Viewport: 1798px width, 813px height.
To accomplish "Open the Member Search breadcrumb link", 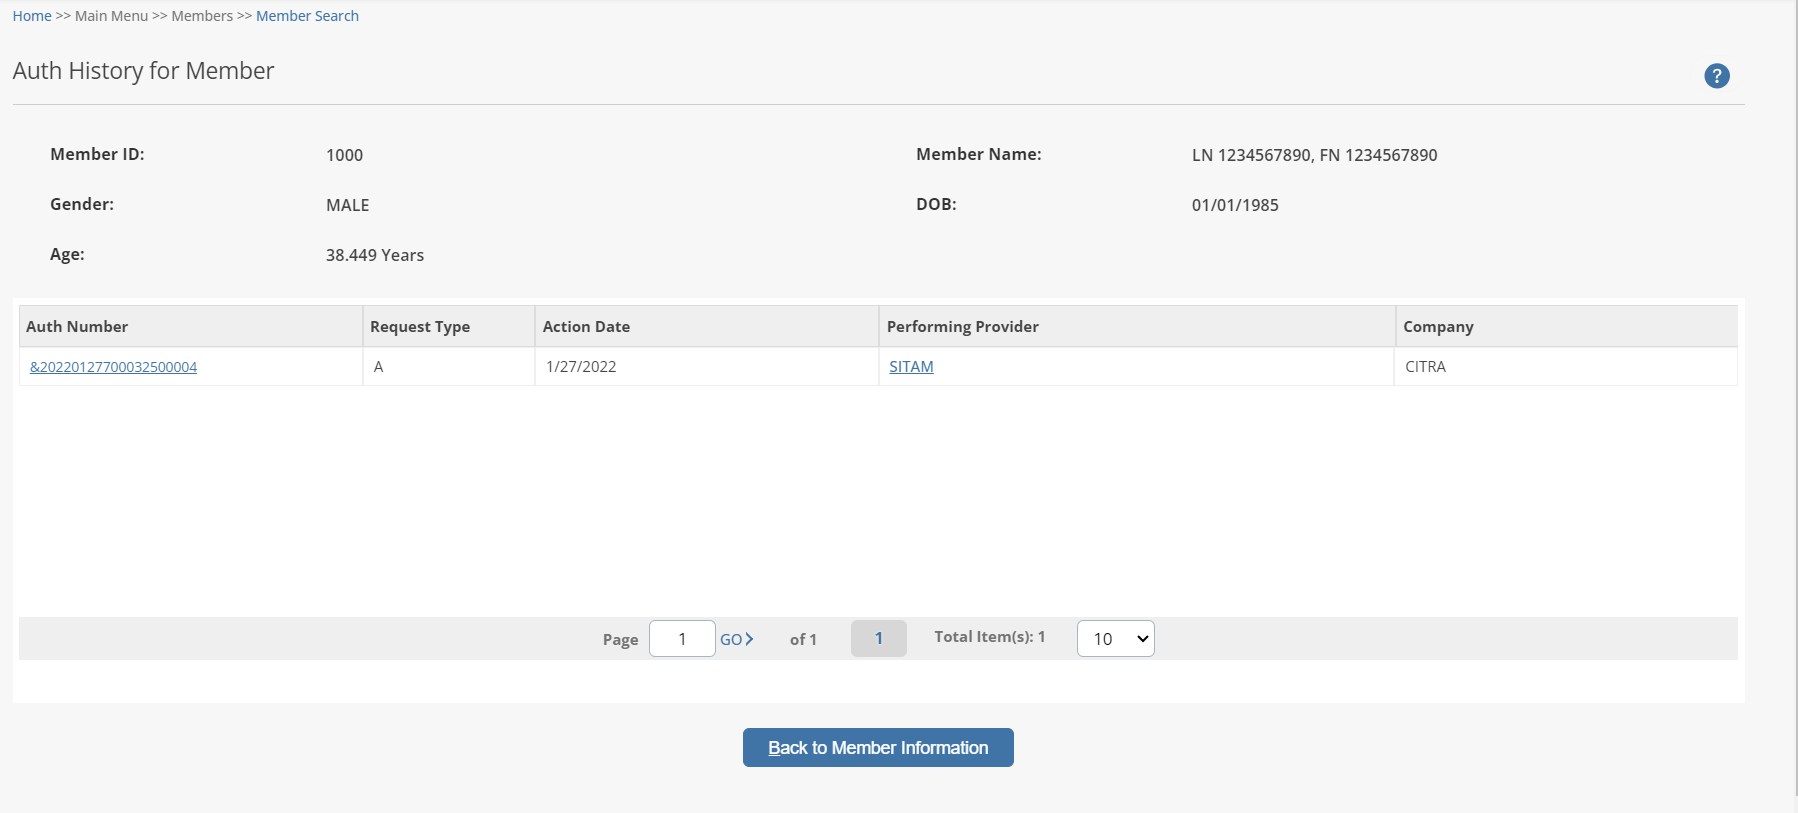I will (x=307, y=16).
